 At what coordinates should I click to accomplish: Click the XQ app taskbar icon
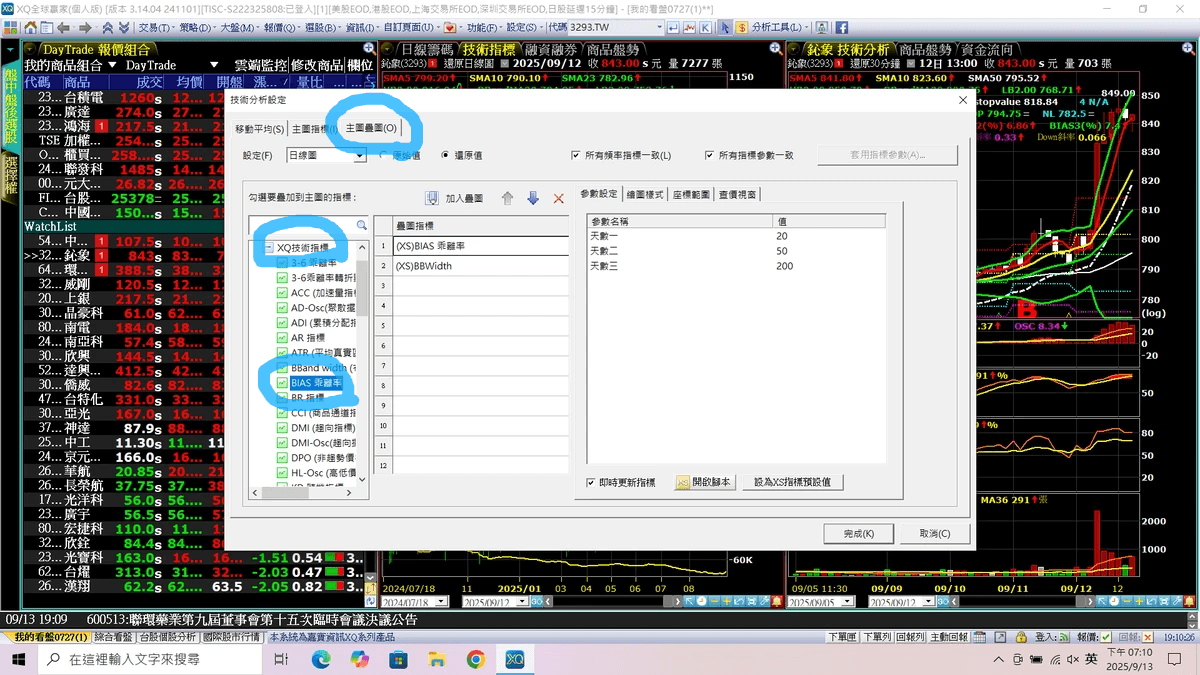coord(514,659)
